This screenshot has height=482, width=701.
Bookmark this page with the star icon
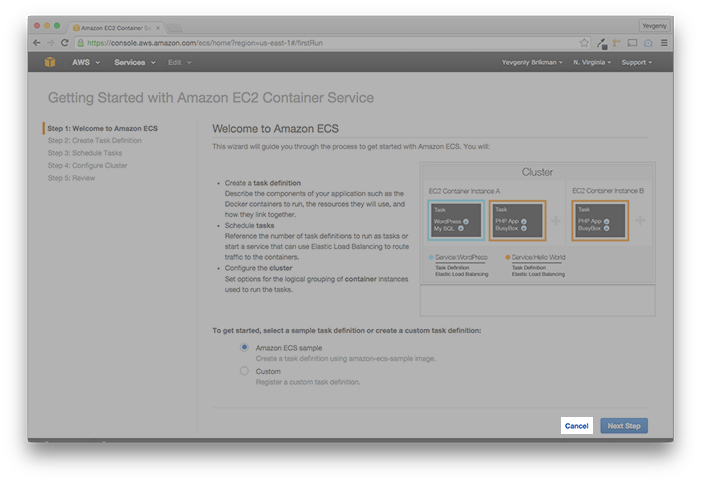(584, 43)
